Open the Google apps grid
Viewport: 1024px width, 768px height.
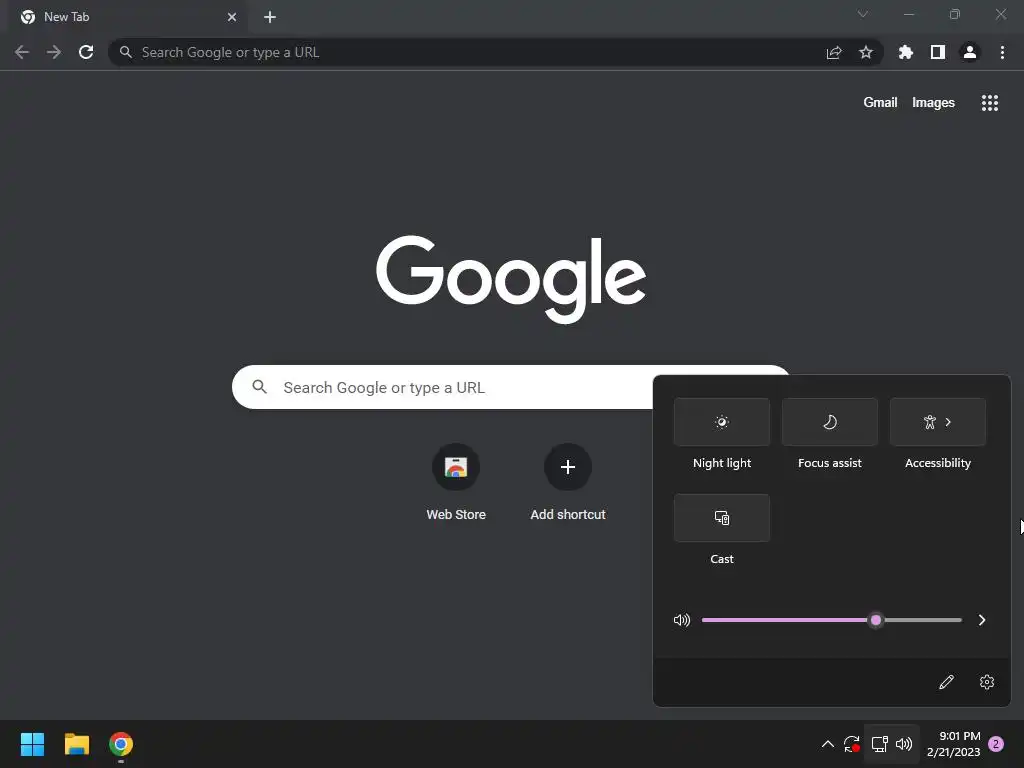(x=990, y=103)
